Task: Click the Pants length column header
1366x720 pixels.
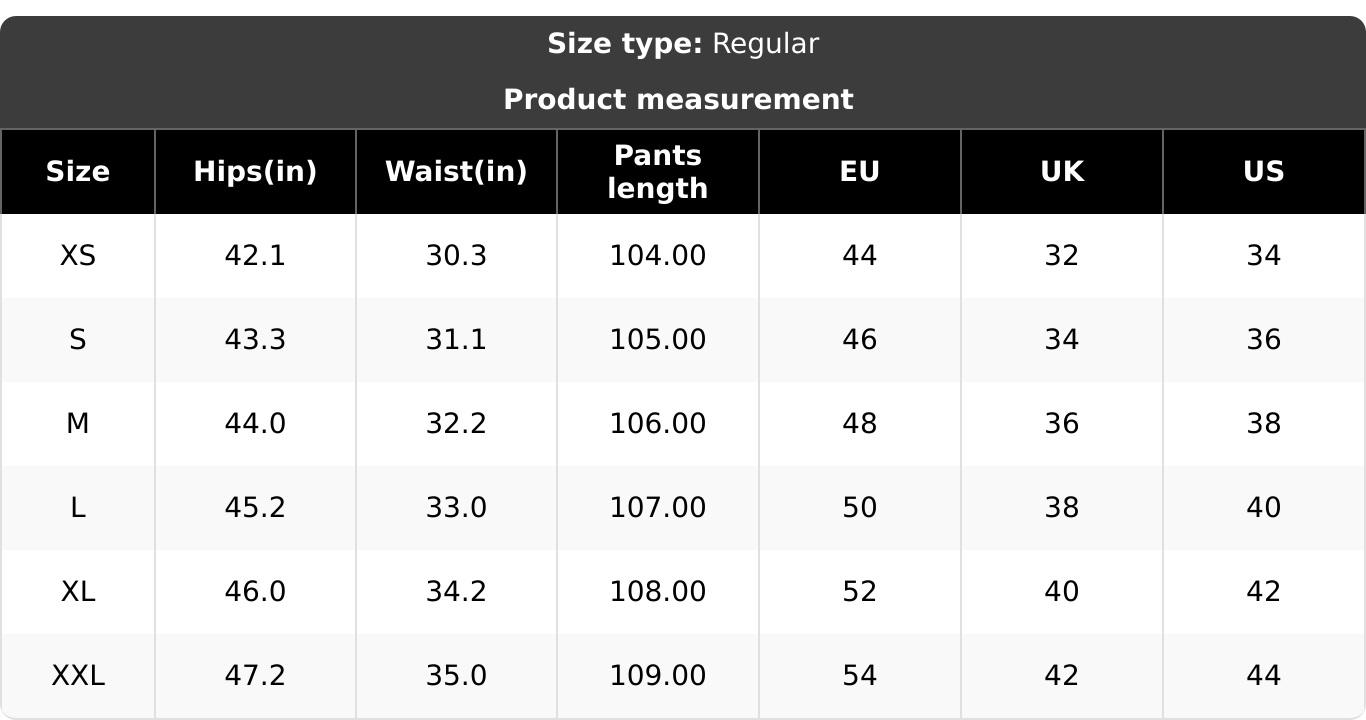Action: click(x=658, y=172)
